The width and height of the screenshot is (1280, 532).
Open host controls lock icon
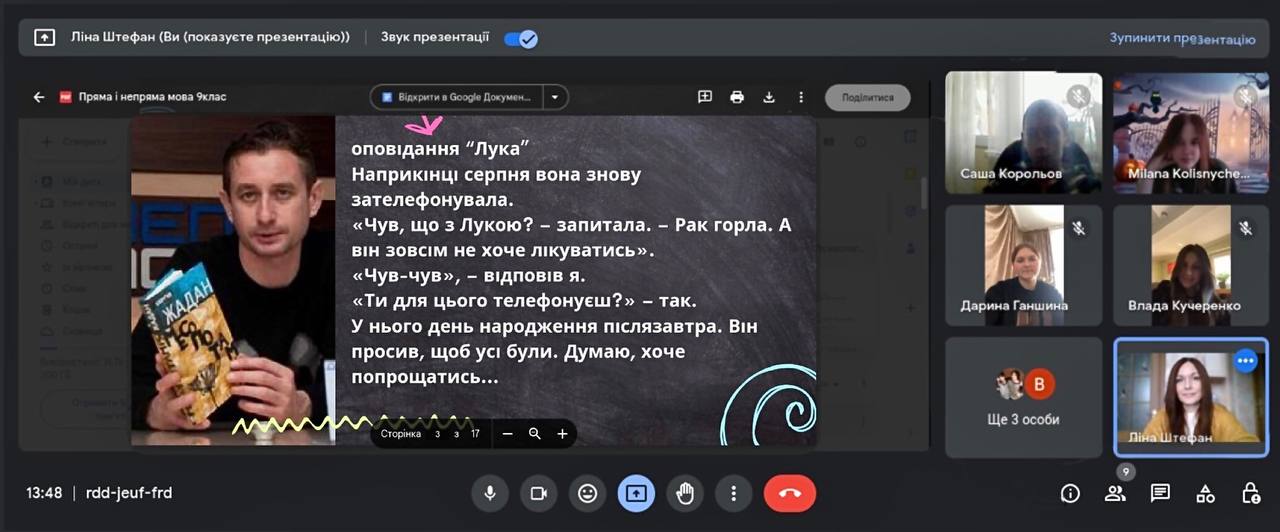[1250, 493]
